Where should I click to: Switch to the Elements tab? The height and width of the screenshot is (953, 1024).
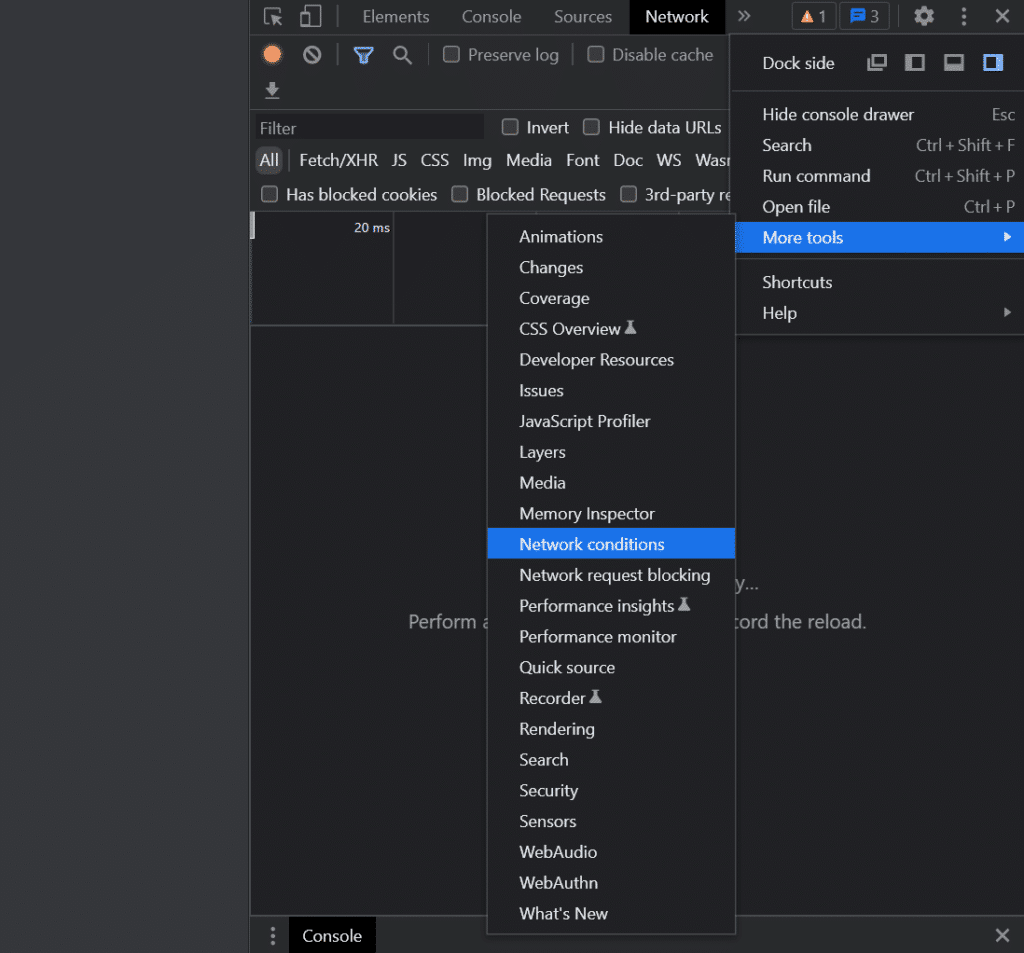click(x=396, y=17)
